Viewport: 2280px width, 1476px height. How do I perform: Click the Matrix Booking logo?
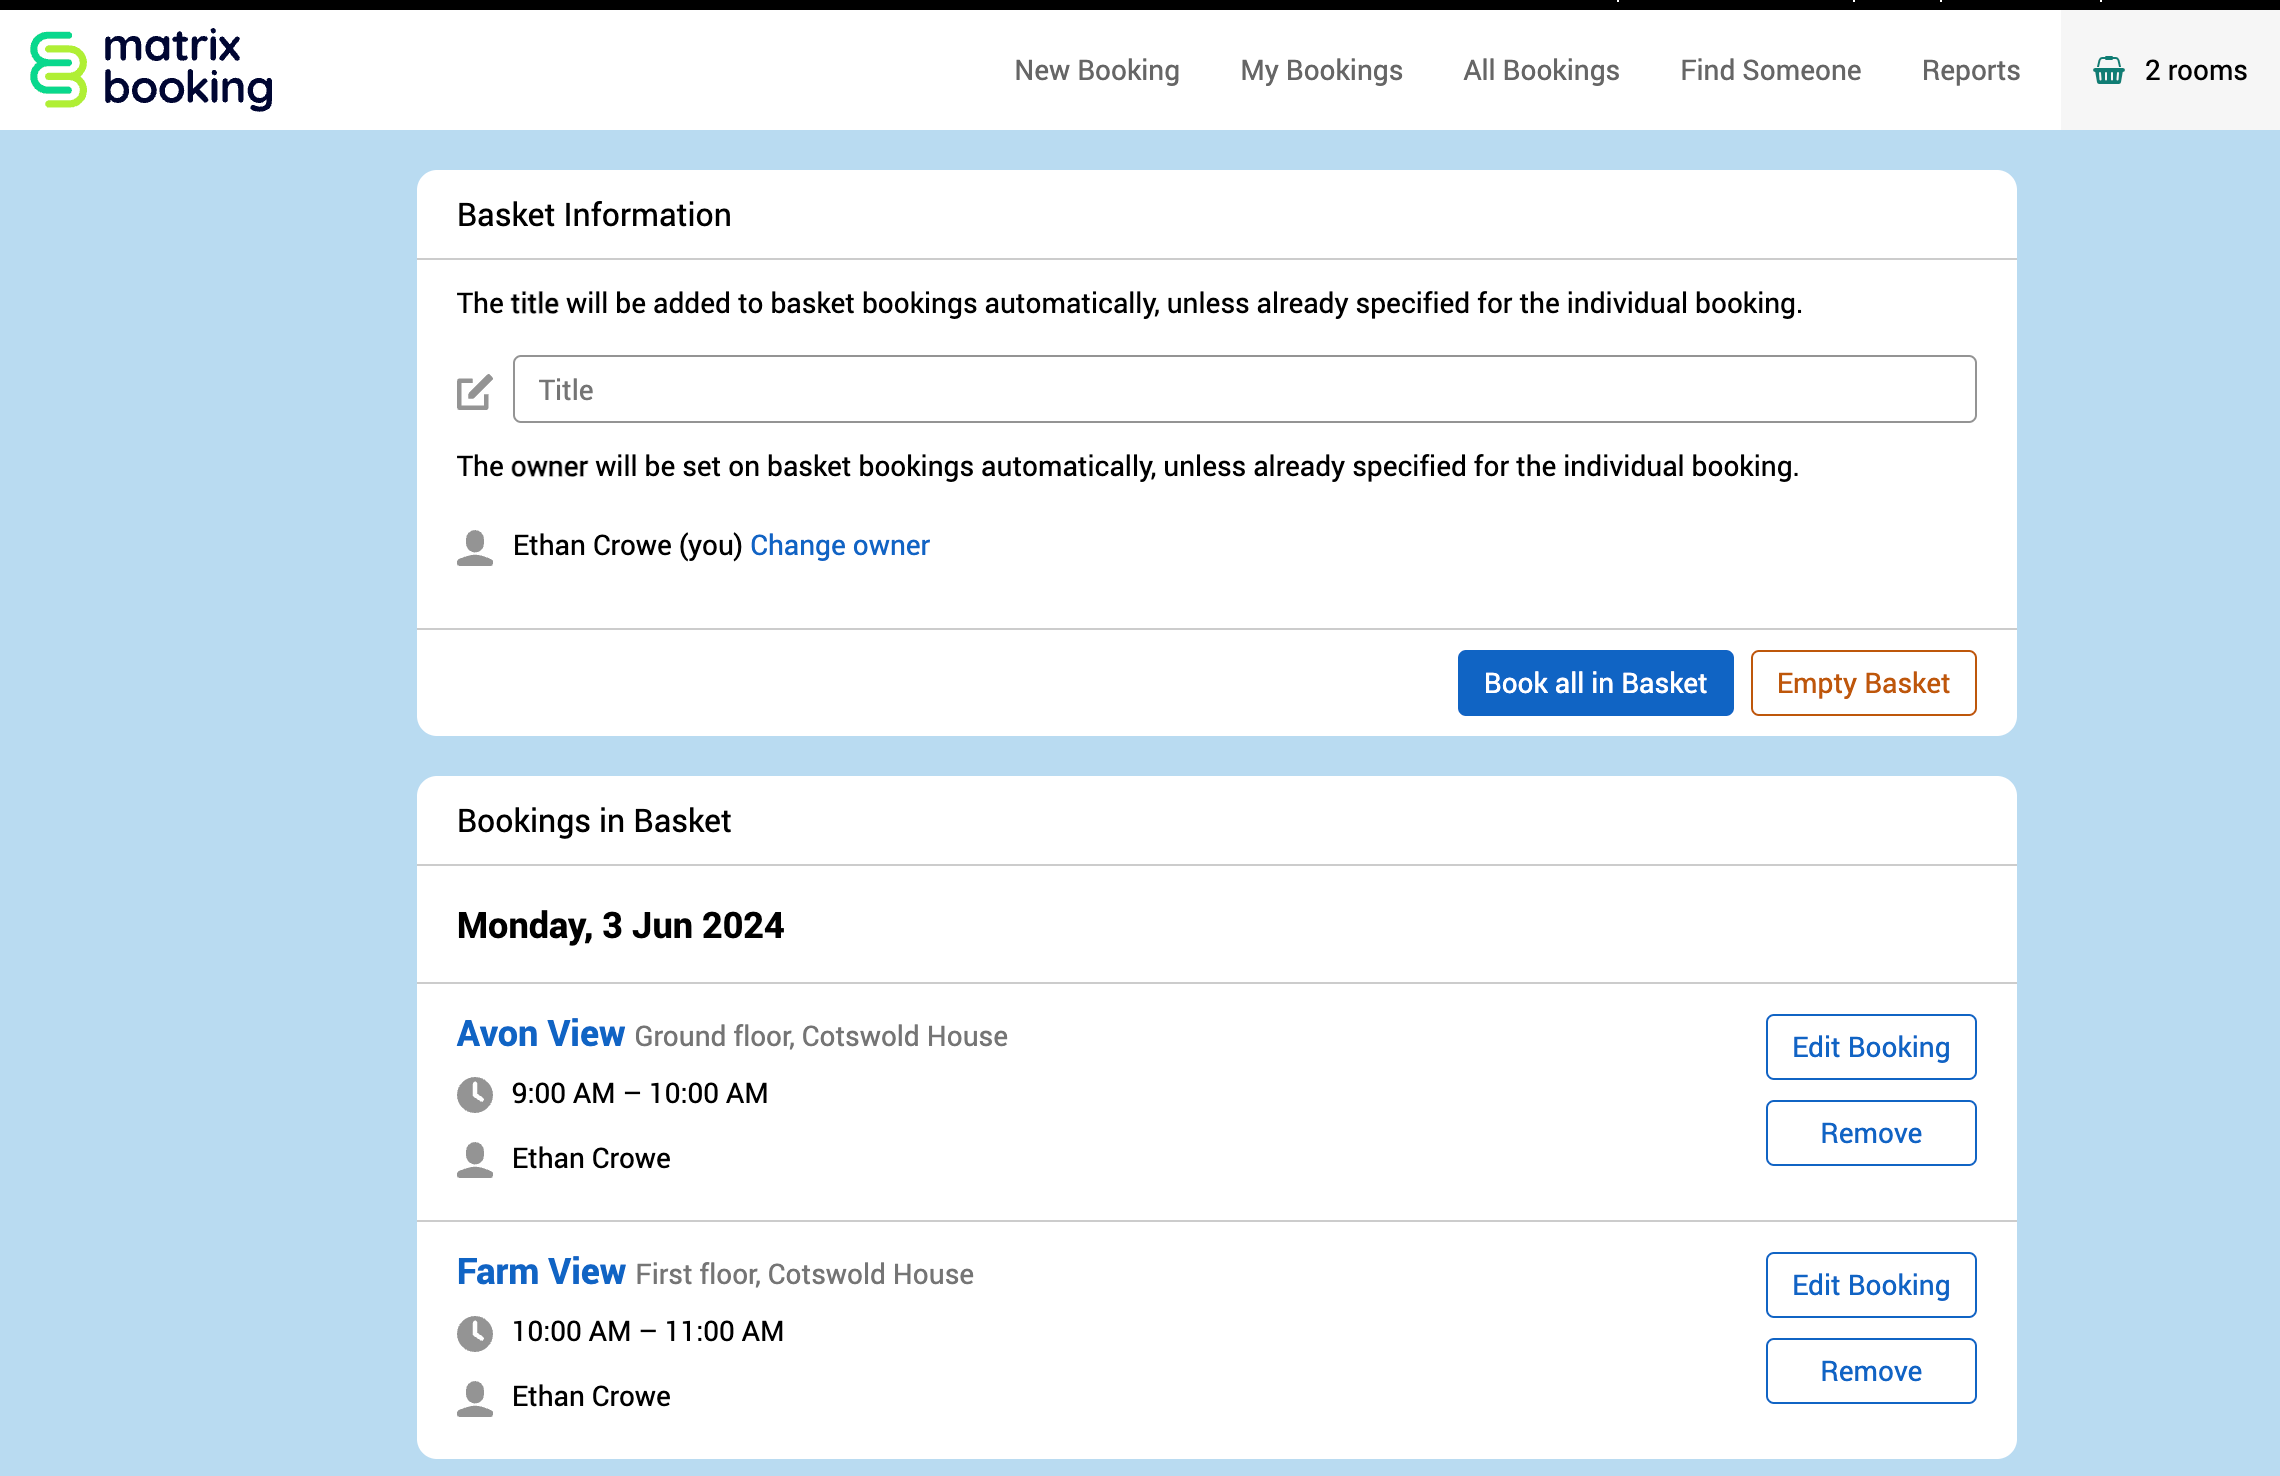(x=151, y=69)
